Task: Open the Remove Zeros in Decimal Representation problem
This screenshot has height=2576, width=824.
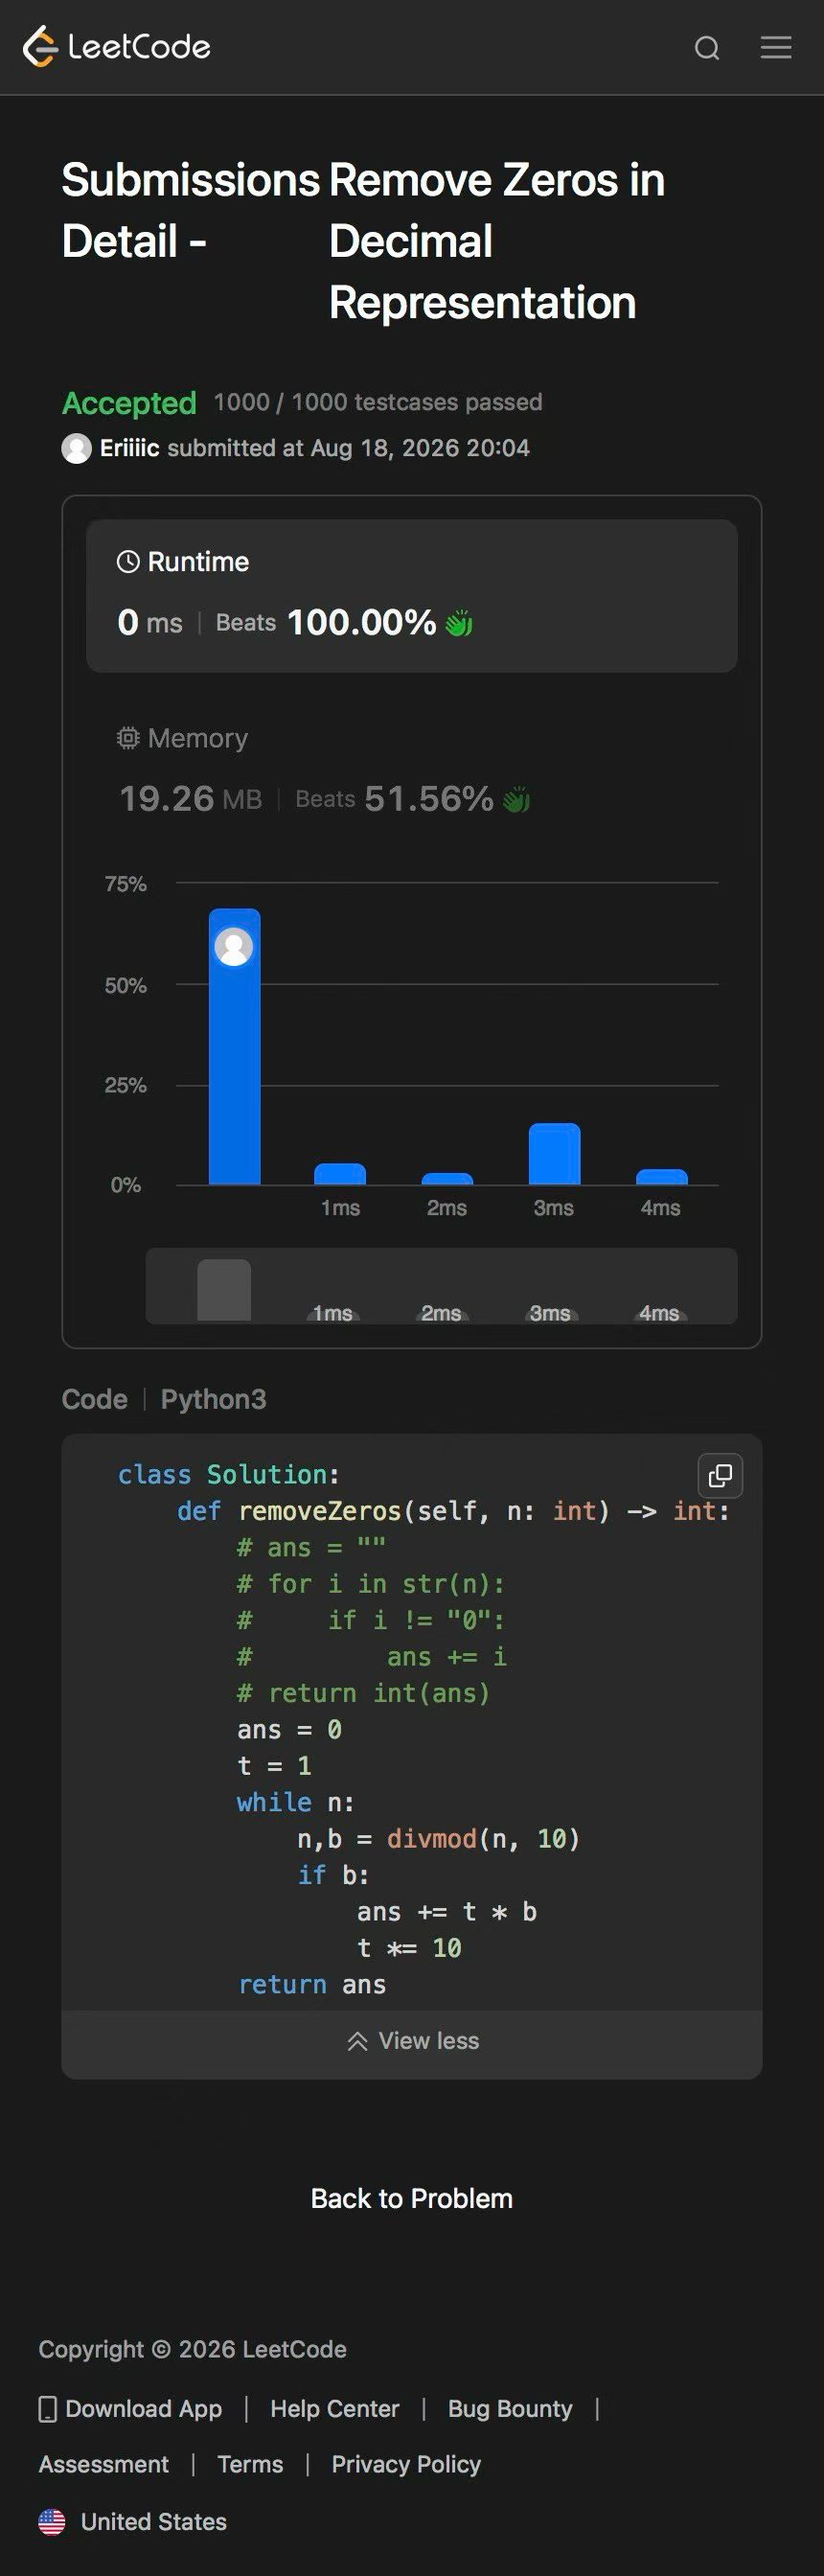Action: click(497, 241)
